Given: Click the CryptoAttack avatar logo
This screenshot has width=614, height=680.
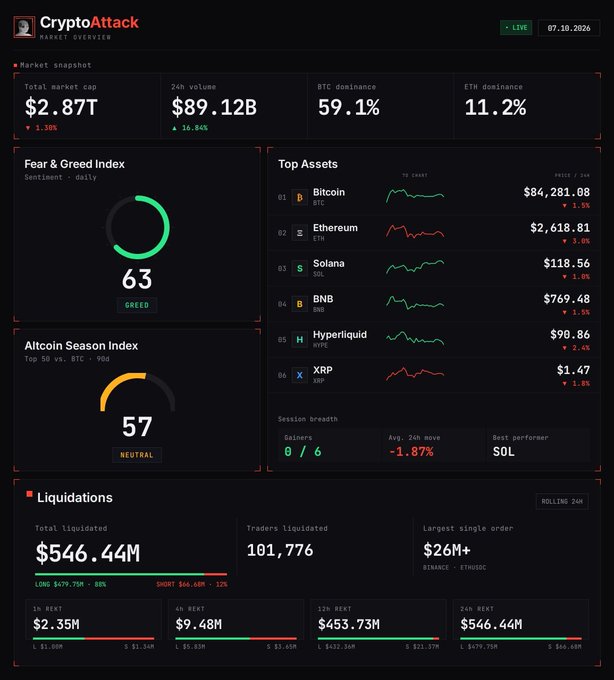Looking at the screenshot, I should click(24, 27).
